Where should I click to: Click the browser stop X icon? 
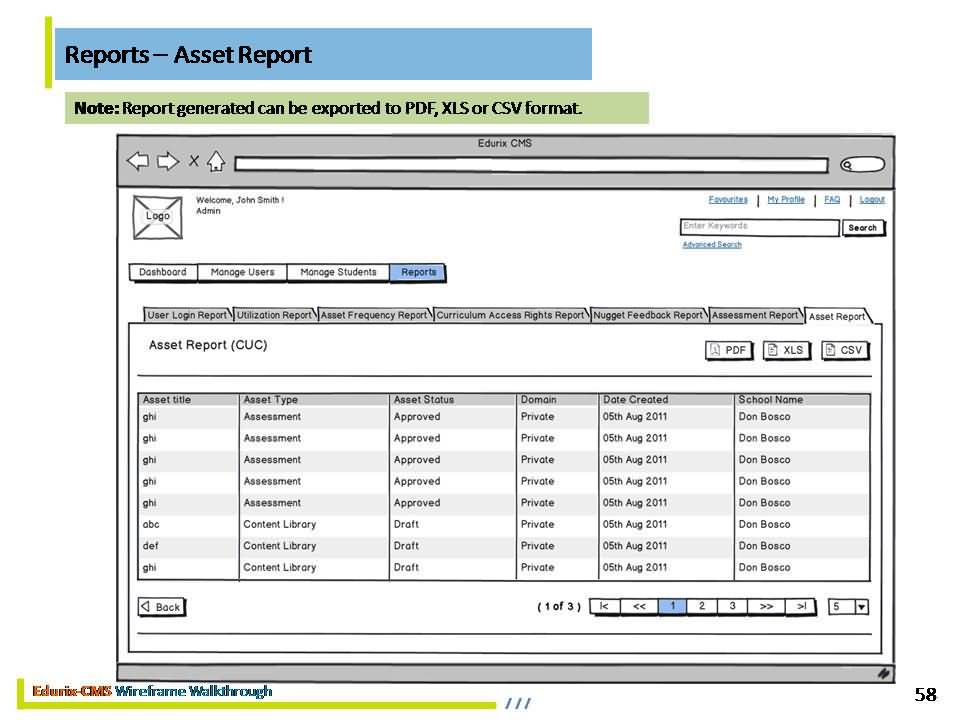(194, 162)
